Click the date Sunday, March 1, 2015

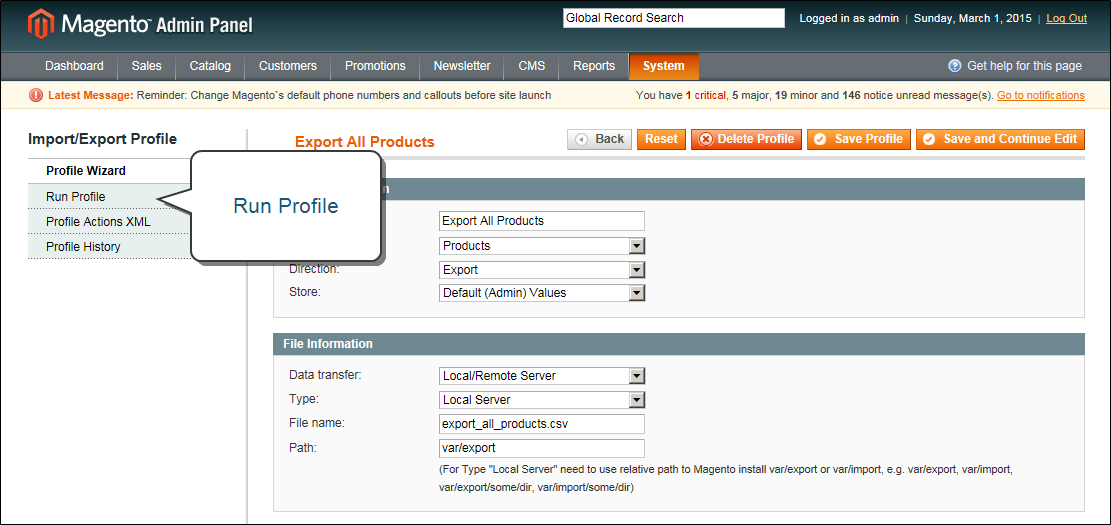click(973, 18)
